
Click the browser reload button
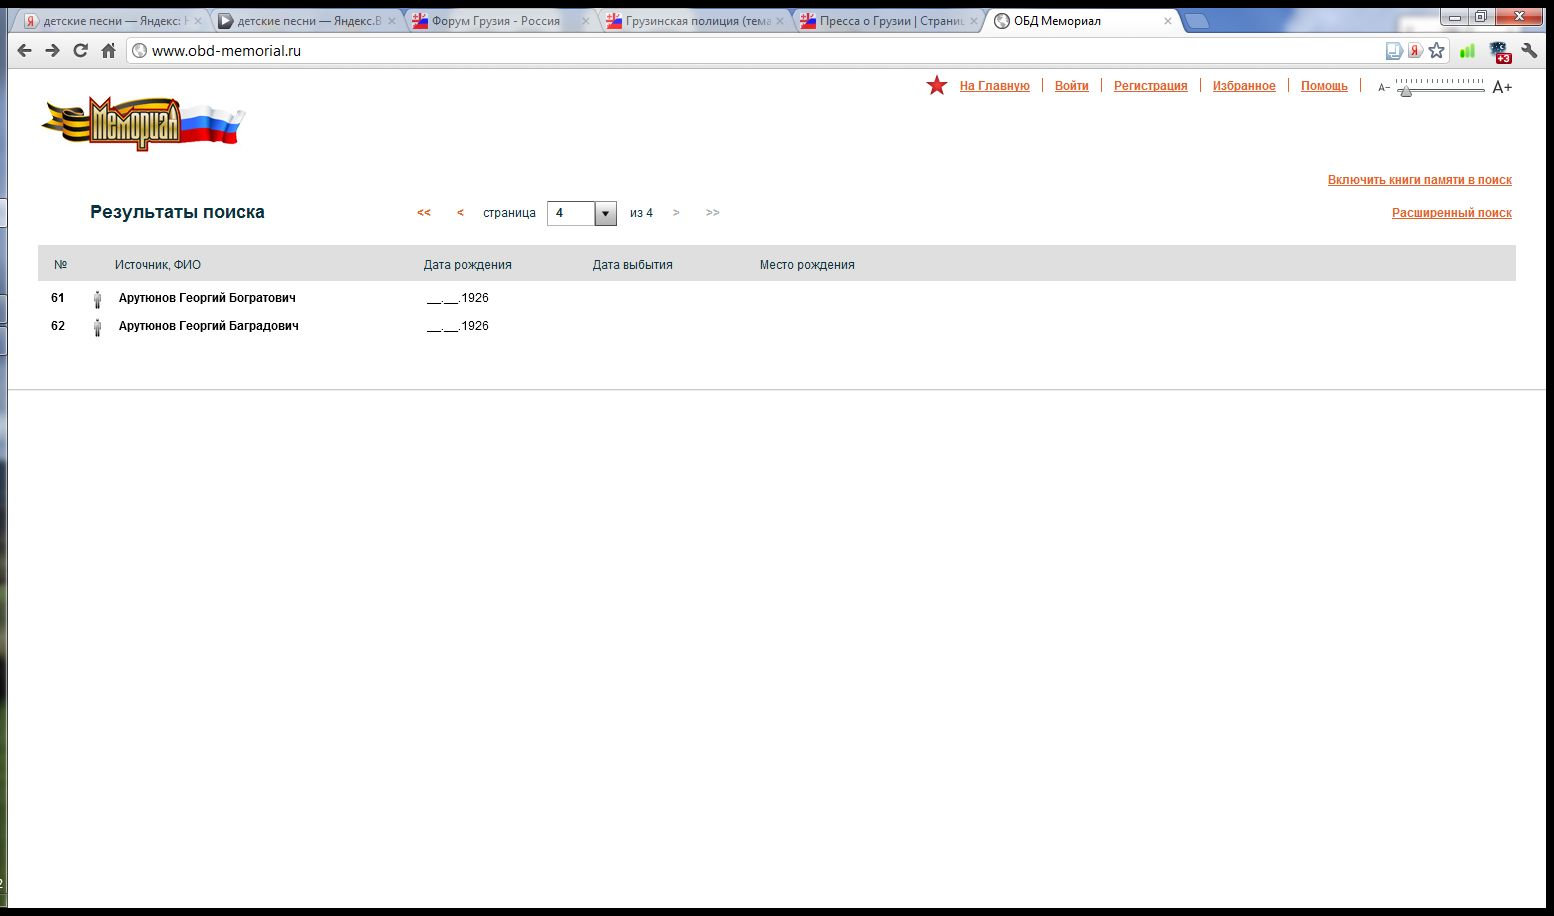[80, 51]
